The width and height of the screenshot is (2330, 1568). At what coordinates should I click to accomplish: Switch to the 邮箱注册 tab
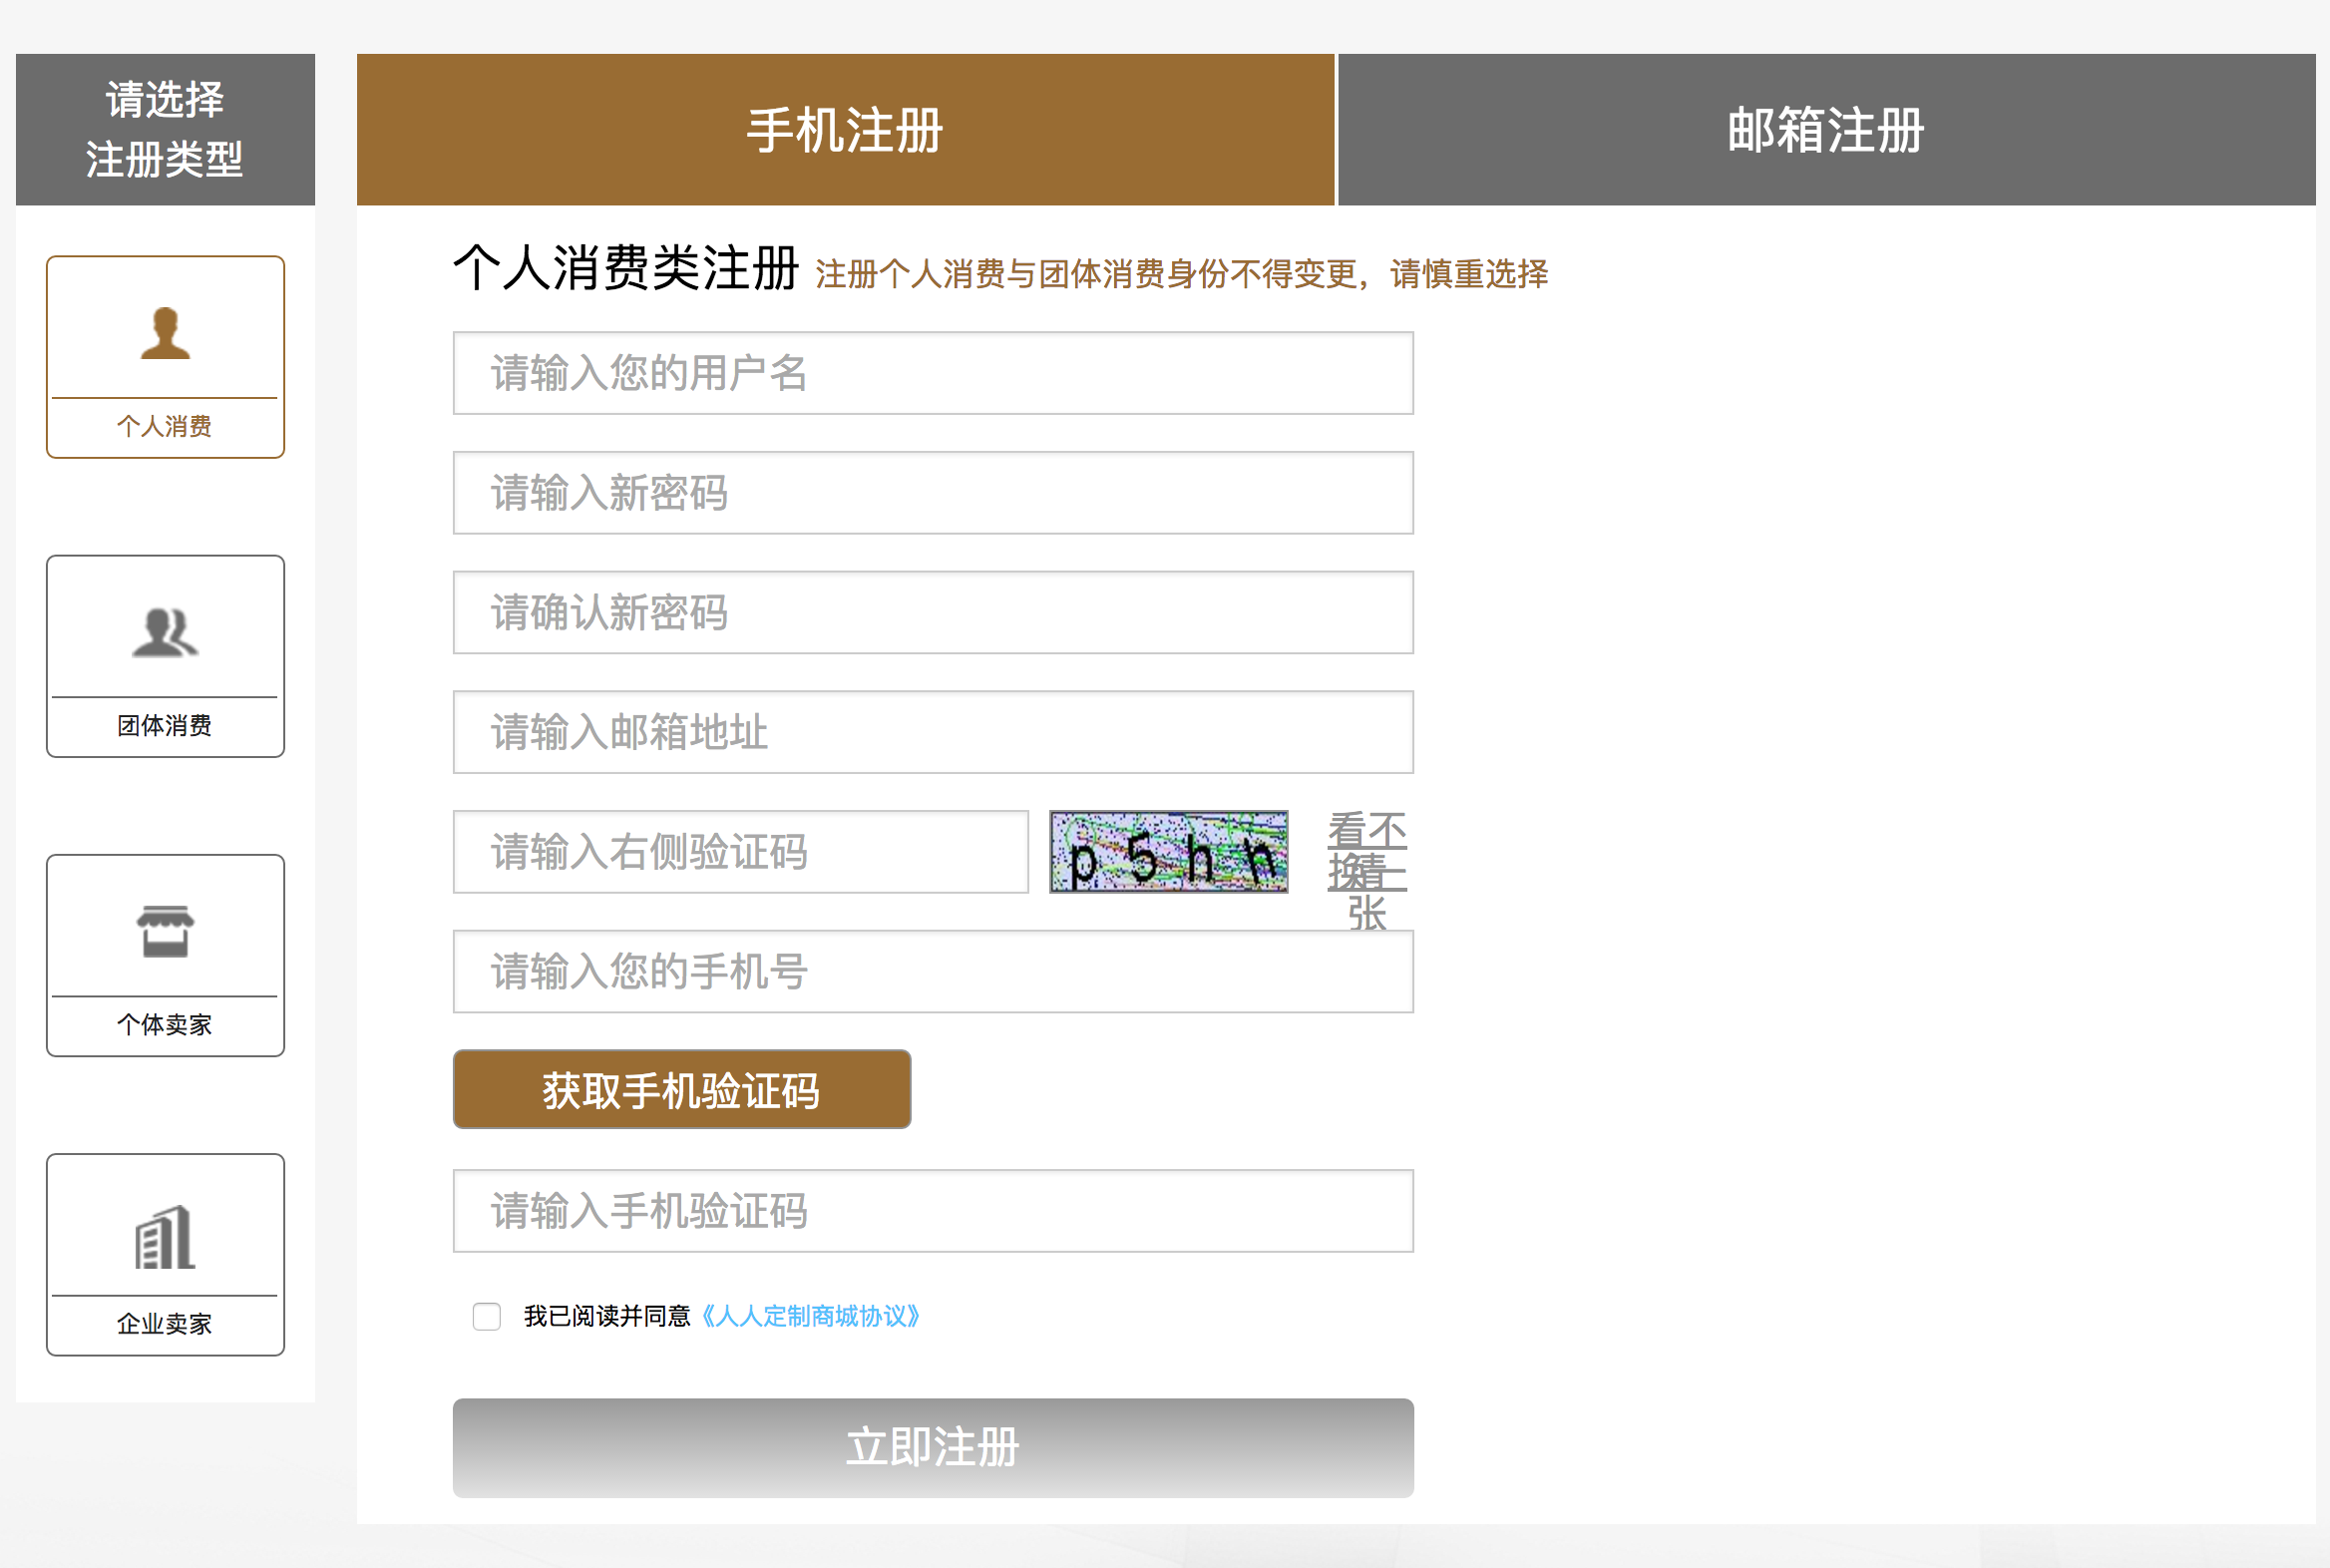click(1826, 130)
